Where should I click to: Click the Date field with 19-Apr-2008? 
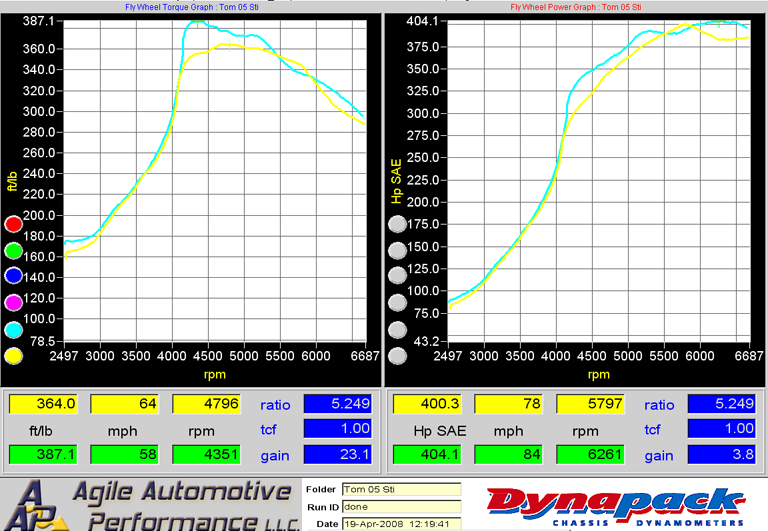pyautogui.click(x=400, y=524)
